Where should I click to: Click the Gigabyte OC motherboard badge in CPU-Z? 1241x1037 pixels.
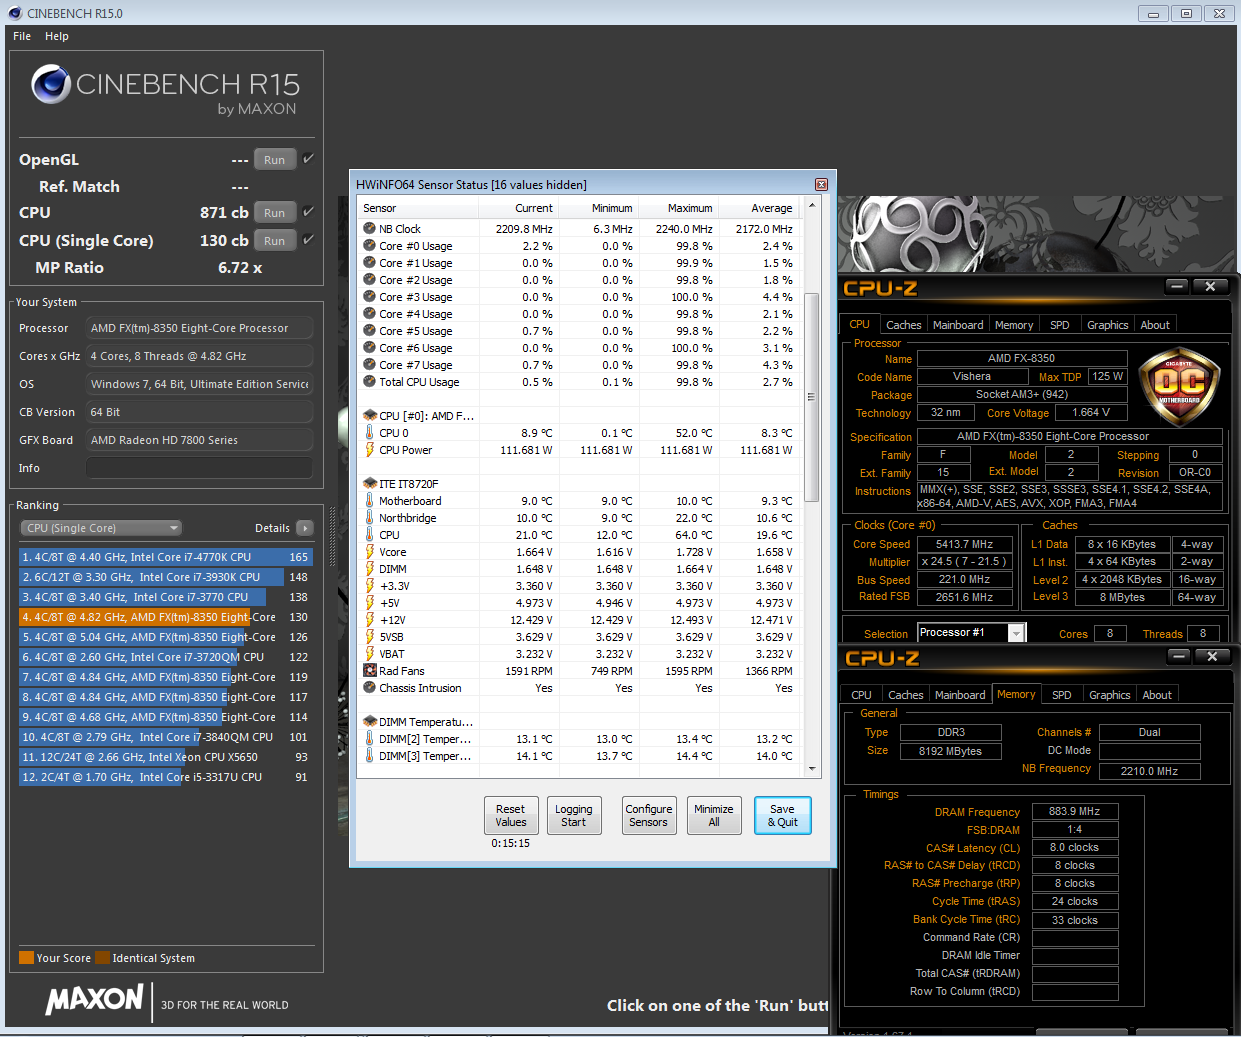point(1179,387)
